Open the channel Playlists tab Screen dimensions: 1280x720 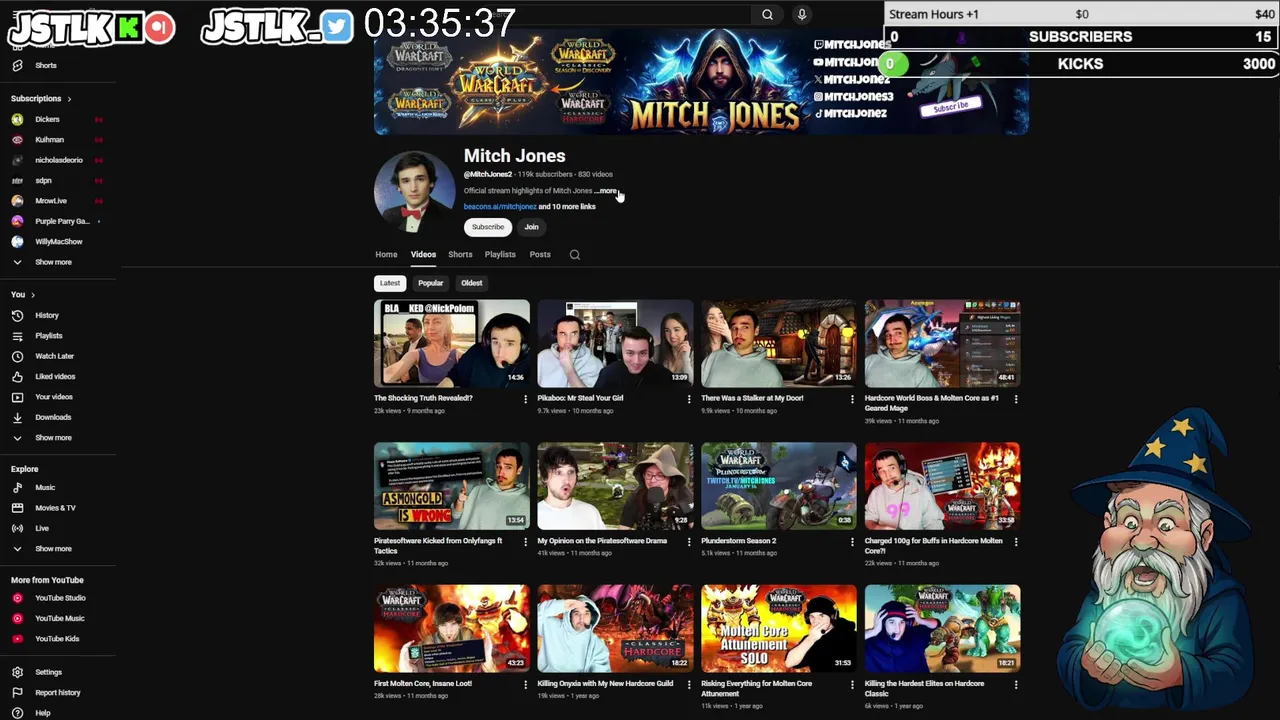(x=500, y=255)
